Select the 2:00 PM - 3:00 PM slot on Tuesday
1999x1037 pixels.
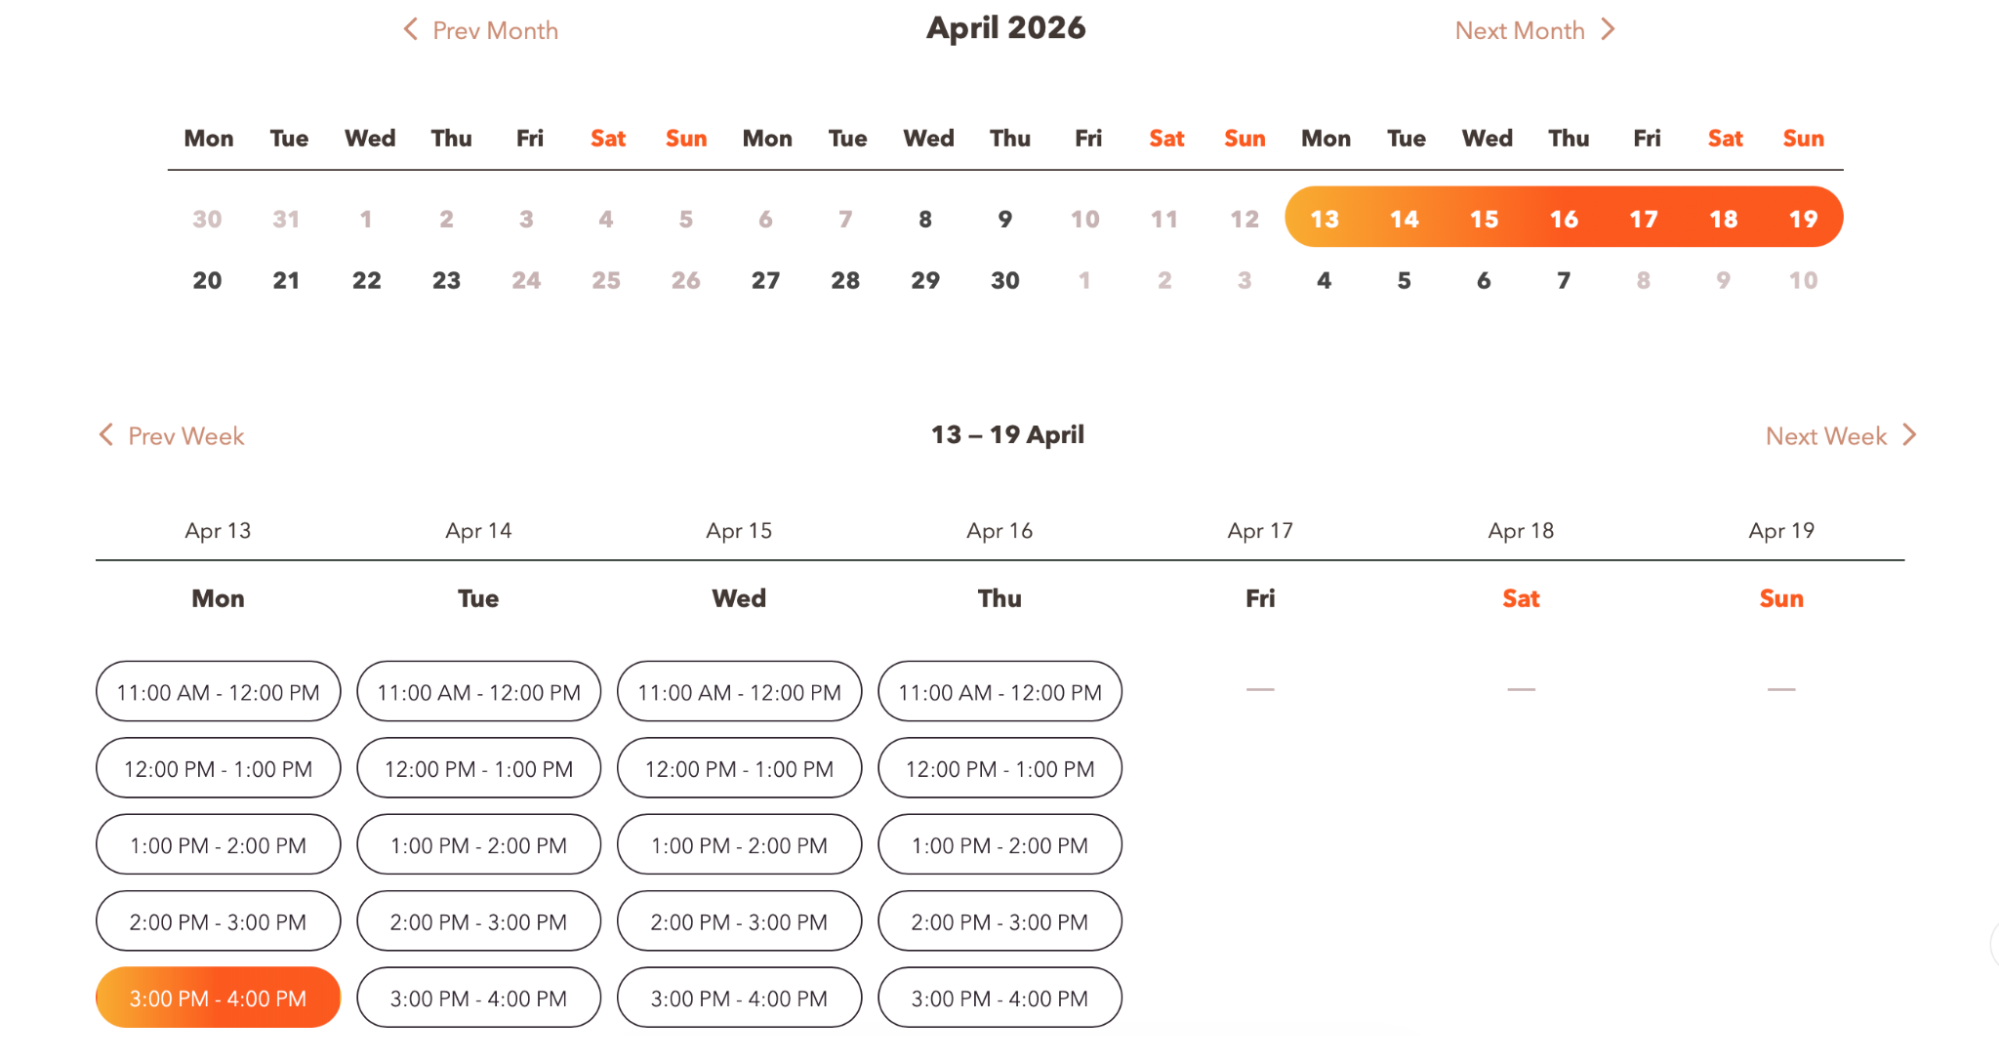(x=478, y=921)
